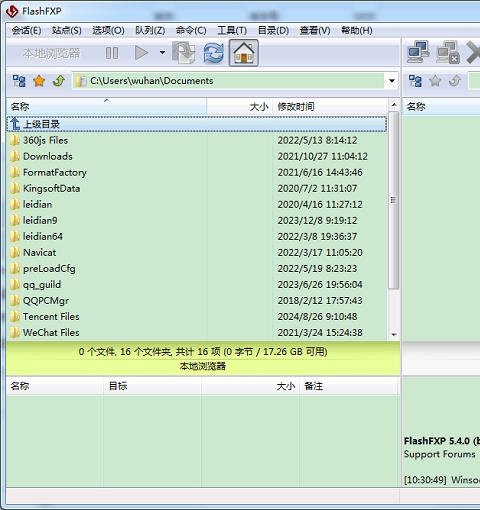This screenshot has width=480, height=510.
Task: Open the 选项(O) menu
Action: [x=108, y=31]
